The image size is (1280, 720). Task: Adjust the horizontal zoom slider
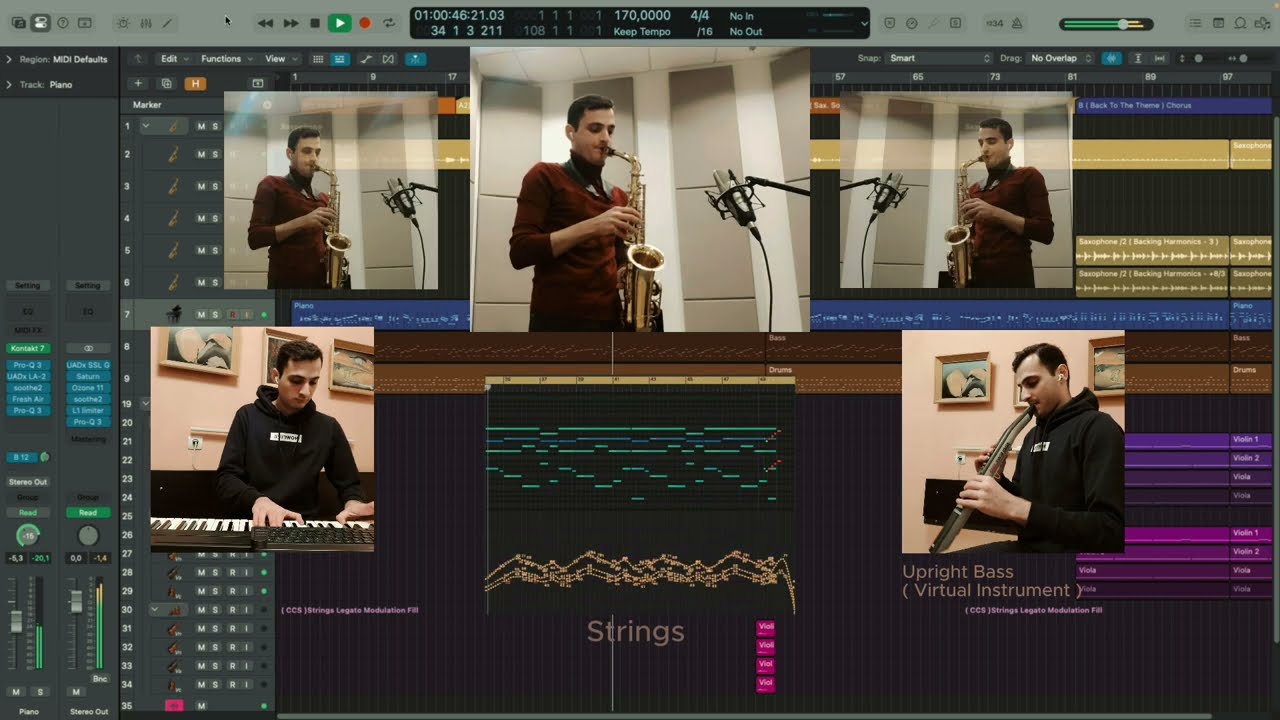coord(1243,58)
